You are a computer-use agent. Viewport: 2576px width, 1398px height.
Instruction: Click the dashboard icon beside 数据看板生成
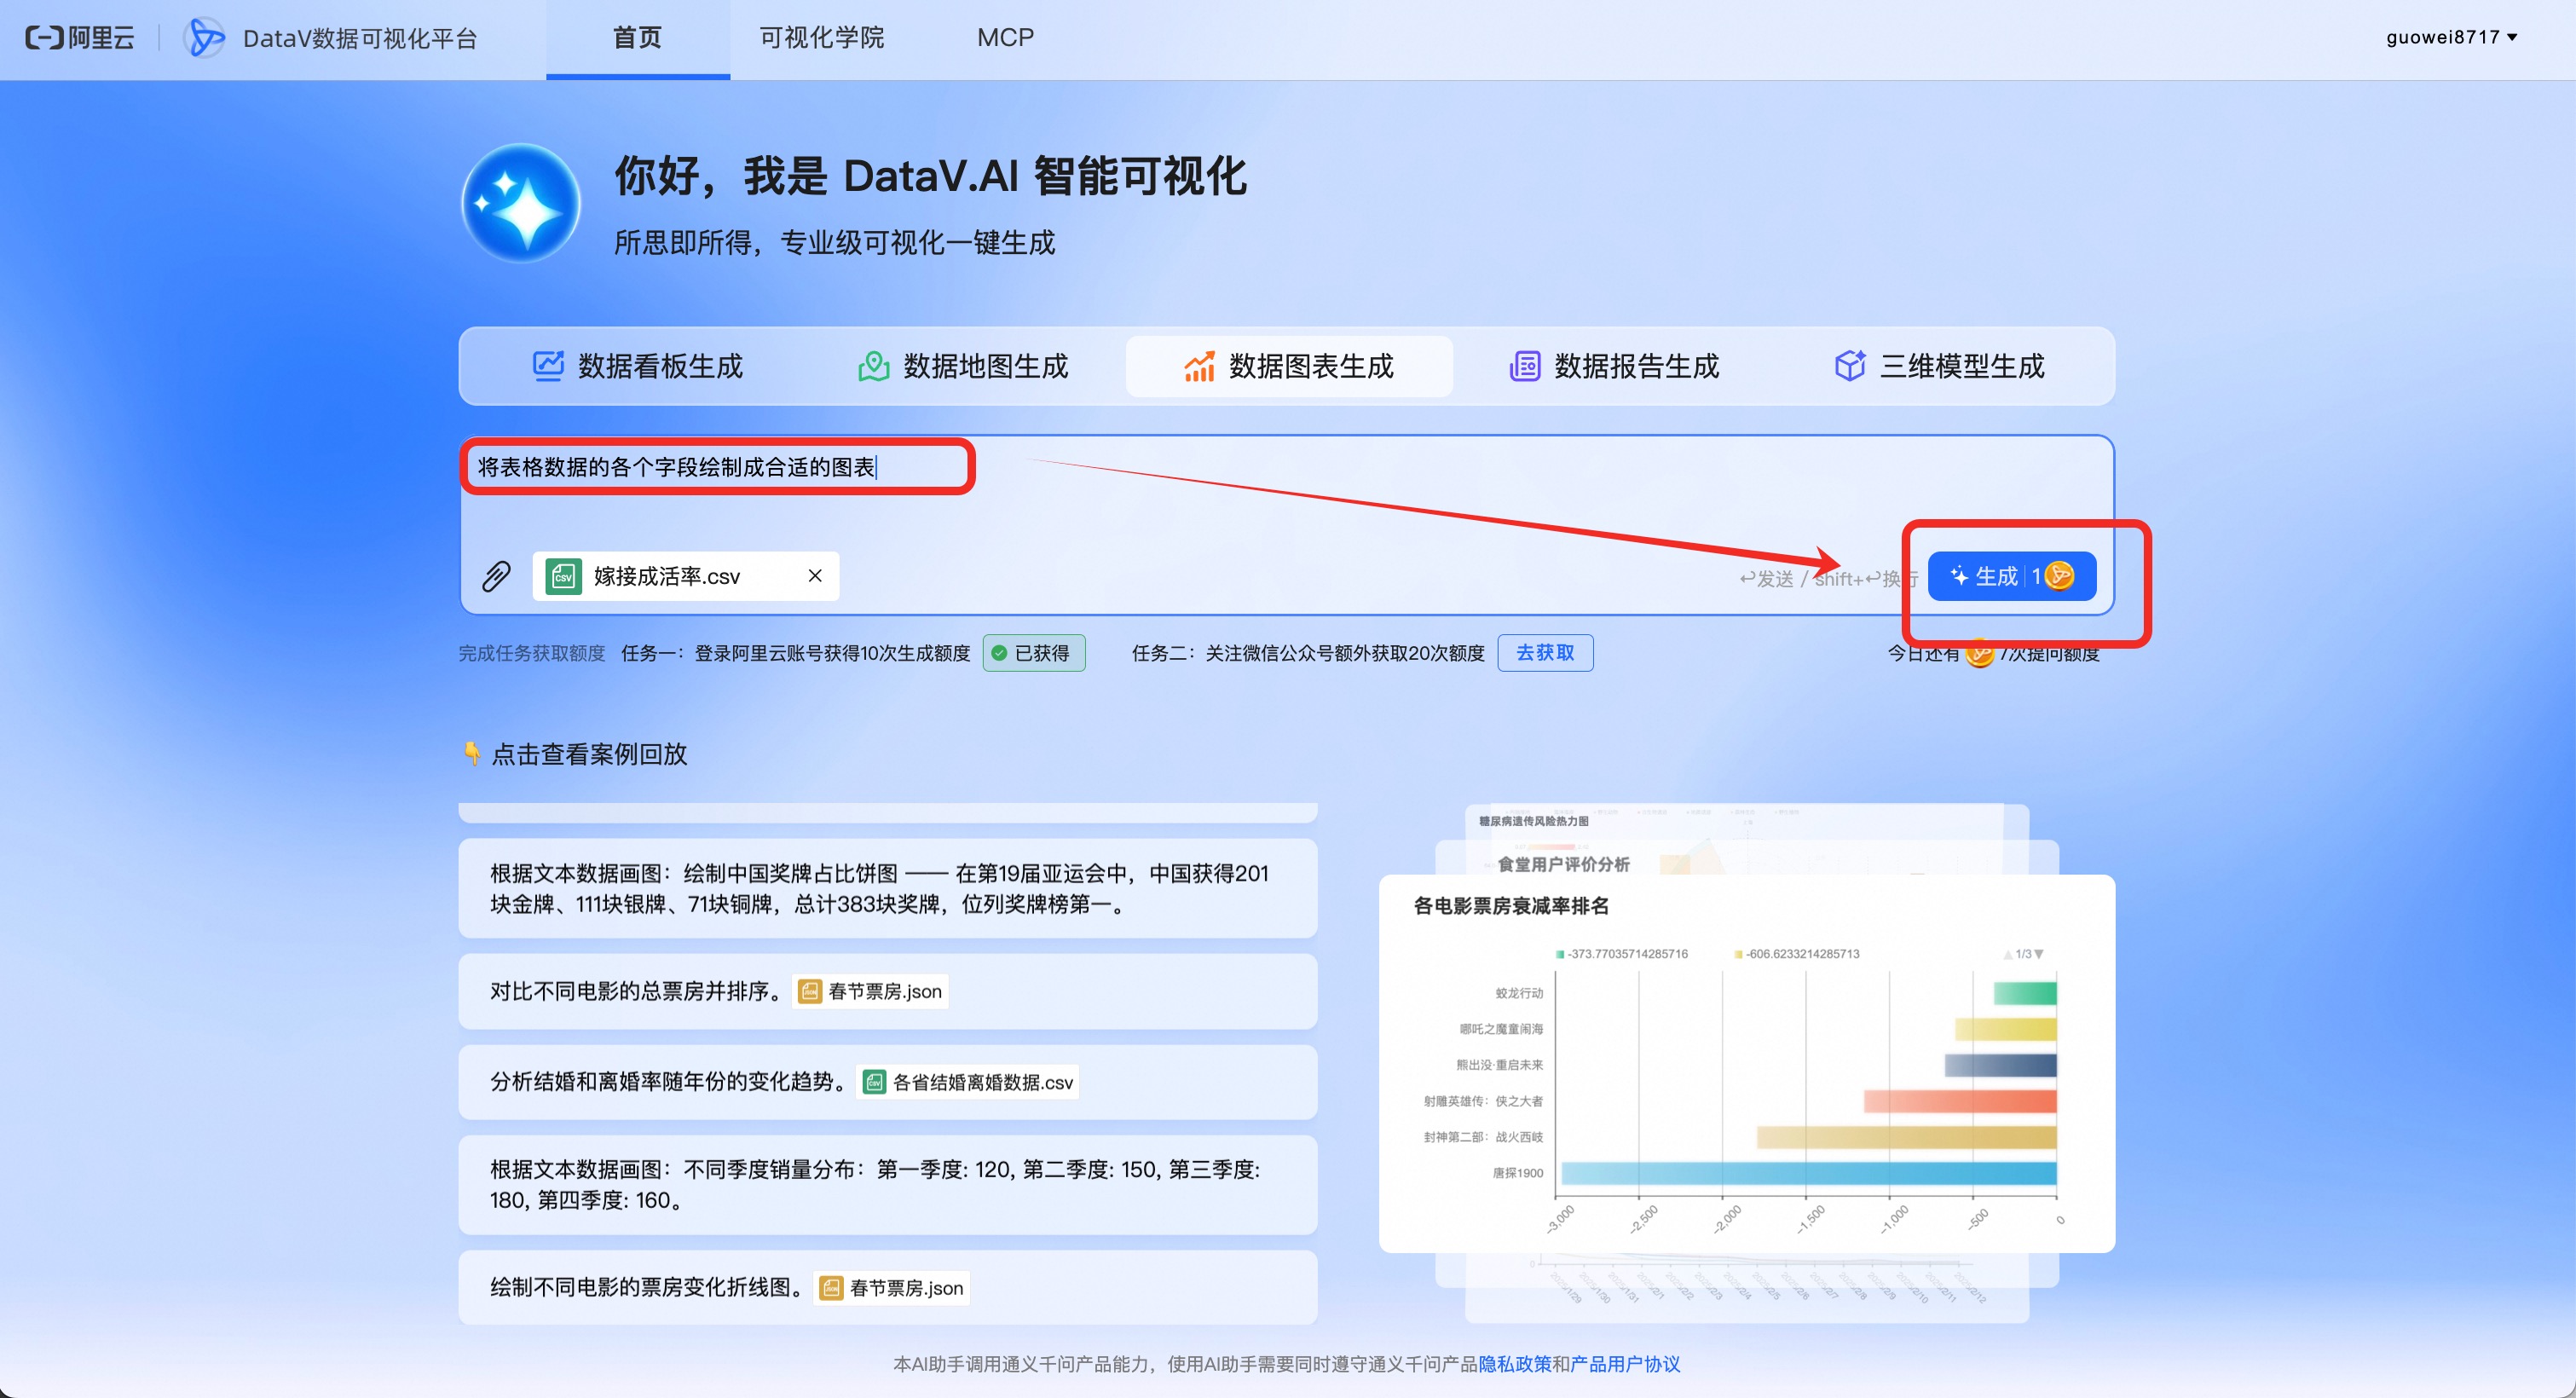coord(548,366)
